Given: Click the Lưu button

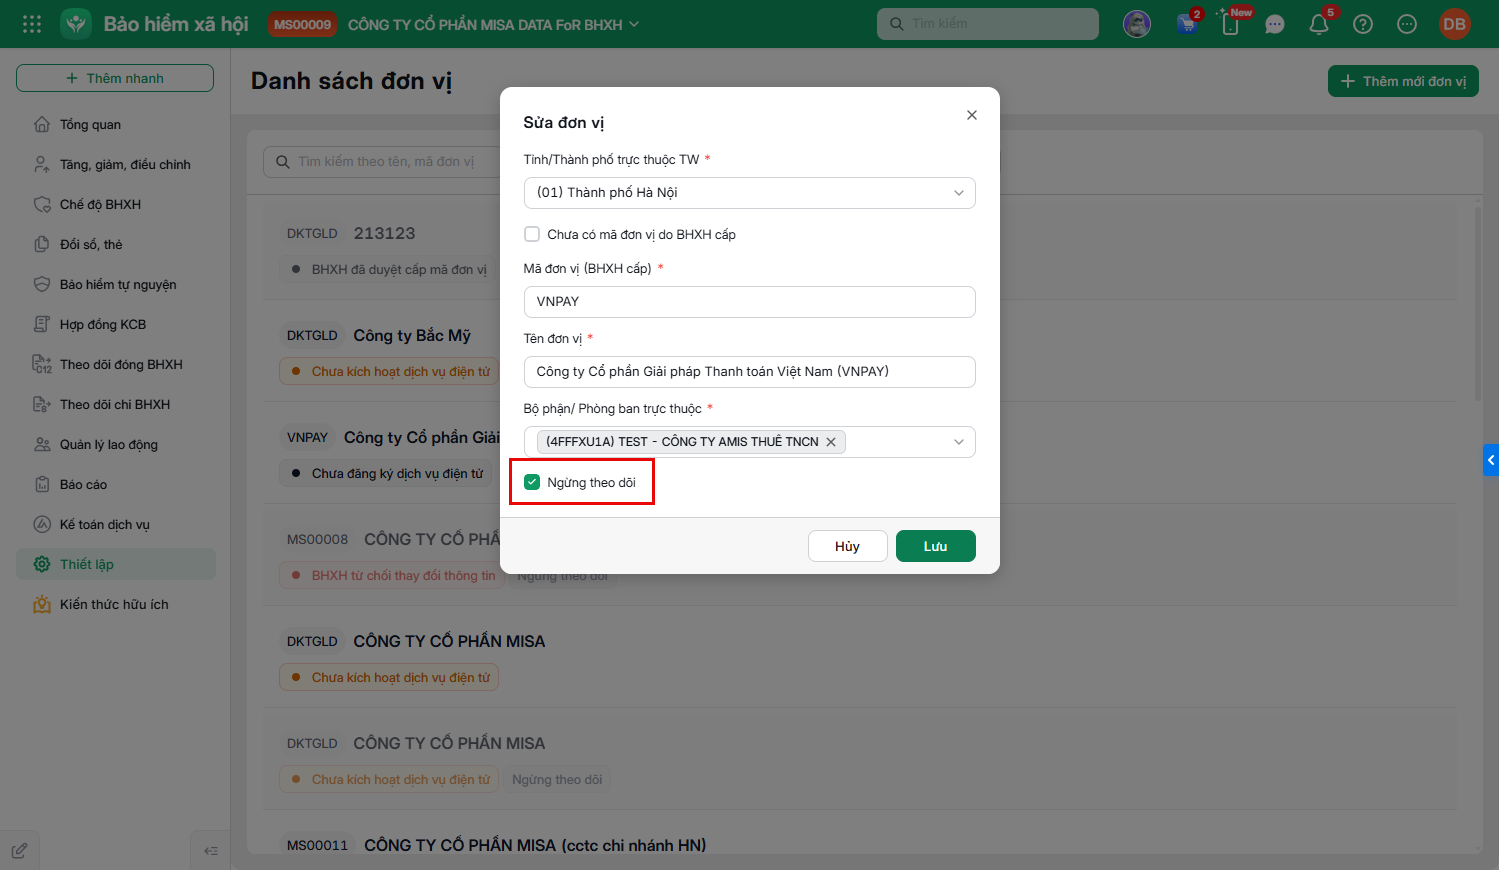Looking at the screenshot, I should tap(936, 546).
